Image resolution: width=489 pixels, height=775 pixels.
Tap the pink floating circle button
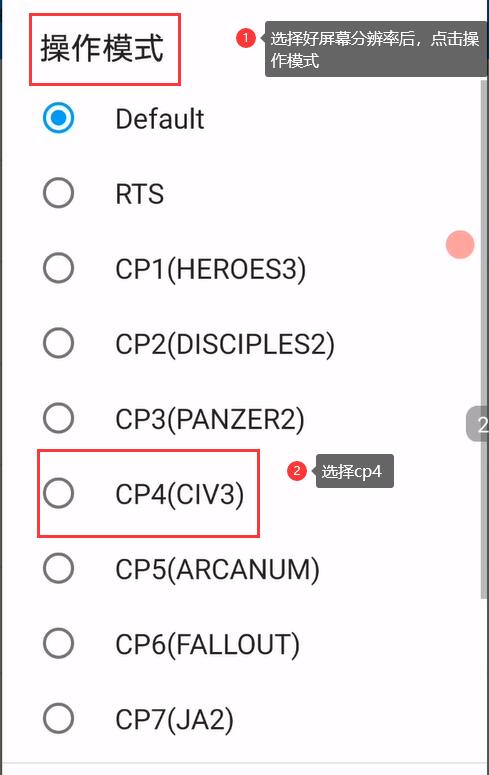click(x=460, y=245)
